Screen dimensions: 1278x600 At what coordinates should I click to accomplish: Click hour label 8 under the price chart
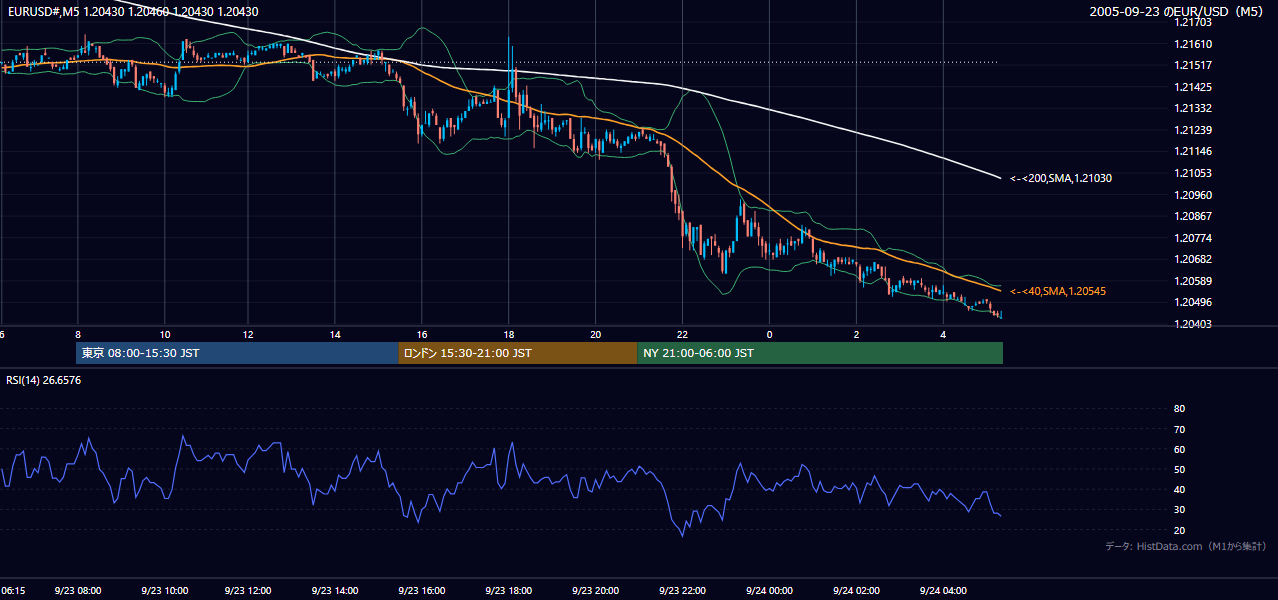[x=77, y=334]
